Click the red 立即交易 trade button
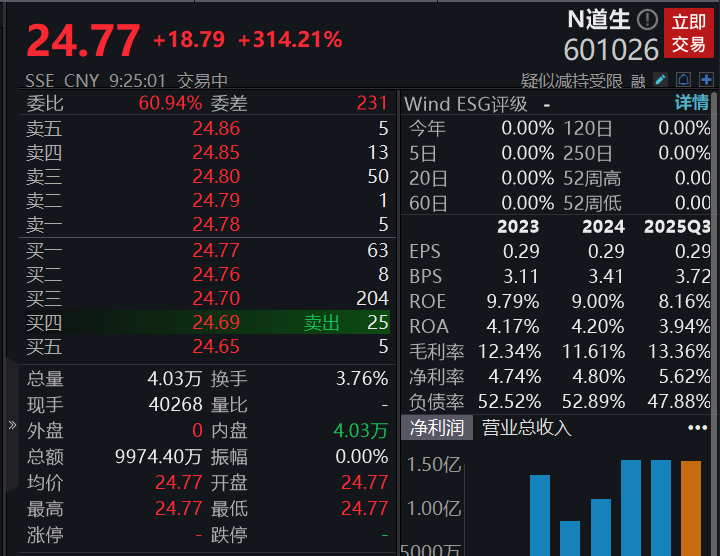 tap(688, 33)
